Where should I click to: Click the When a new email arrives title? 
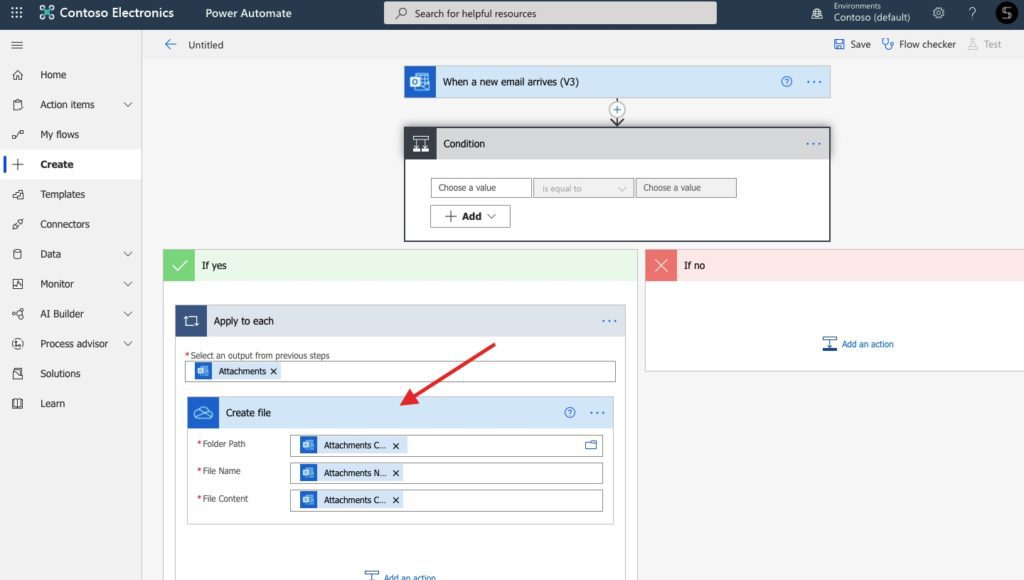[x=511, y=82]
